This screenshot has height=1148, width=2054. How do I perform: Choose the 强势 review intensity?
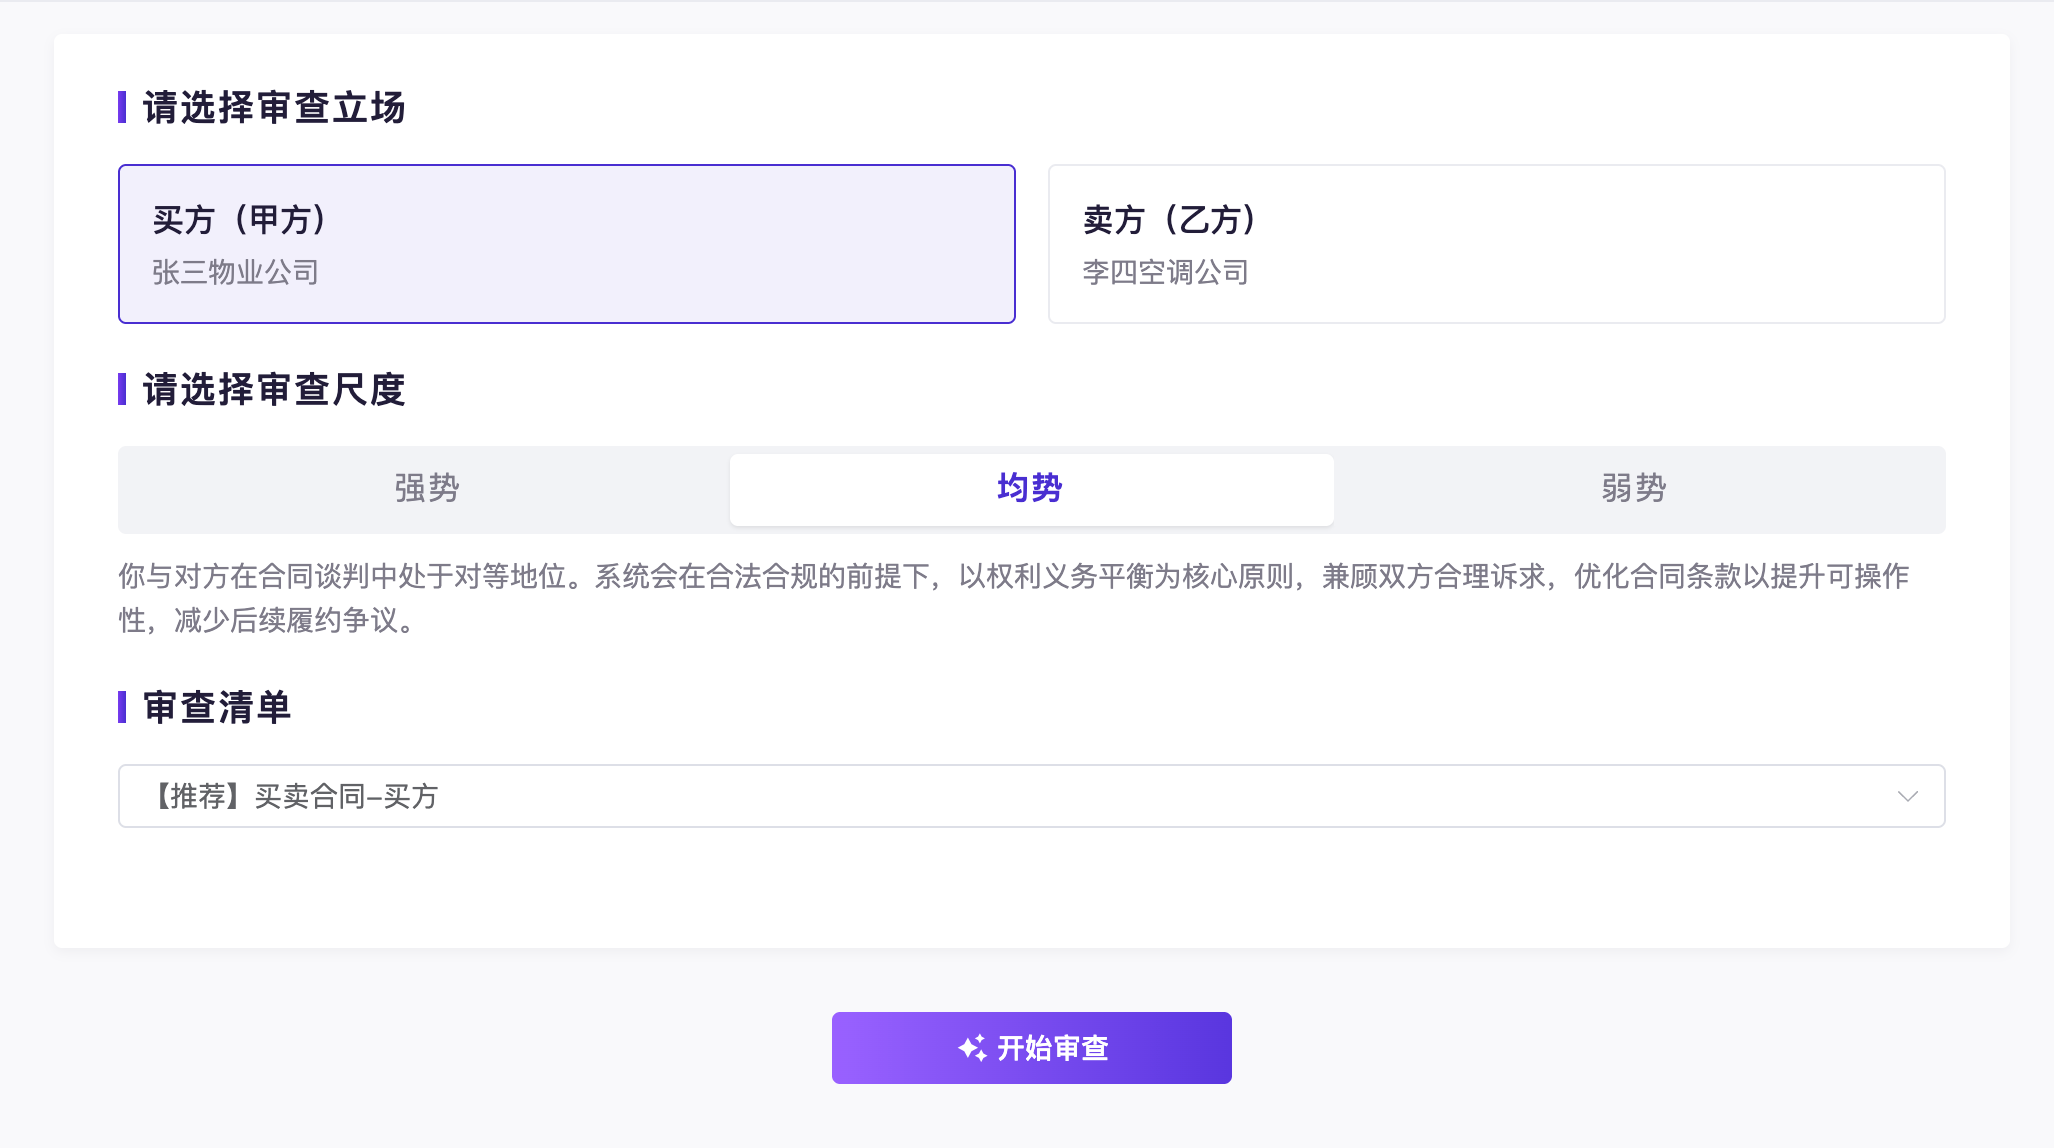pyautogui.click(x=426, y=489)
